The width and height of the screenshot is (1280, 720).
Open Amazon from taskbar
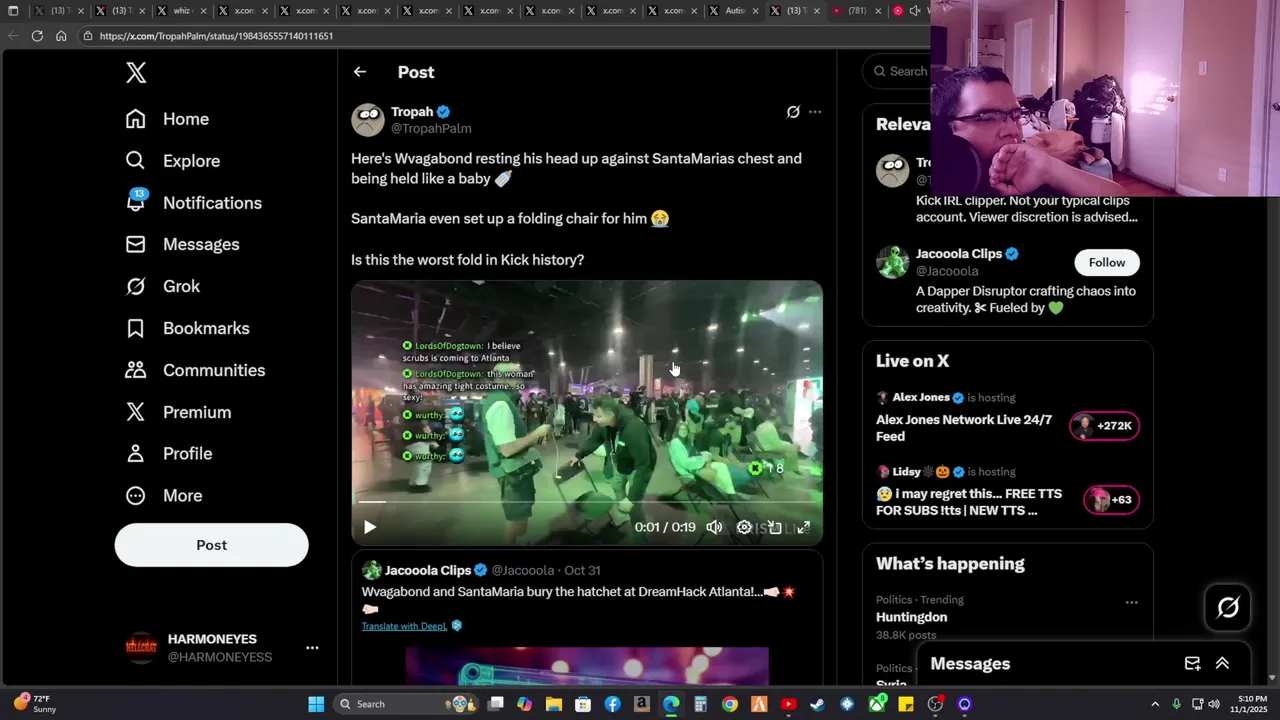[x=642, y=704]
